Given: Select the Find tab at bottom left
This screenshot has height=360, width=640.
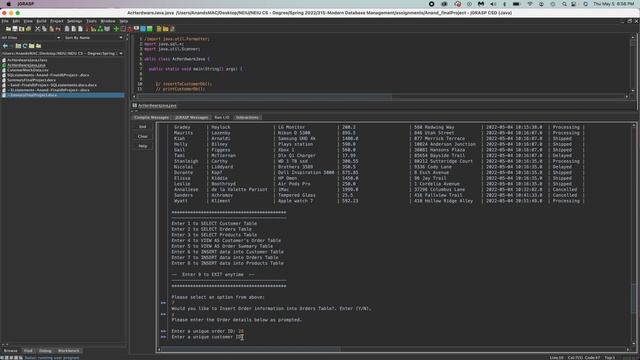Looking at the screenshot, I should coord(28,351).
